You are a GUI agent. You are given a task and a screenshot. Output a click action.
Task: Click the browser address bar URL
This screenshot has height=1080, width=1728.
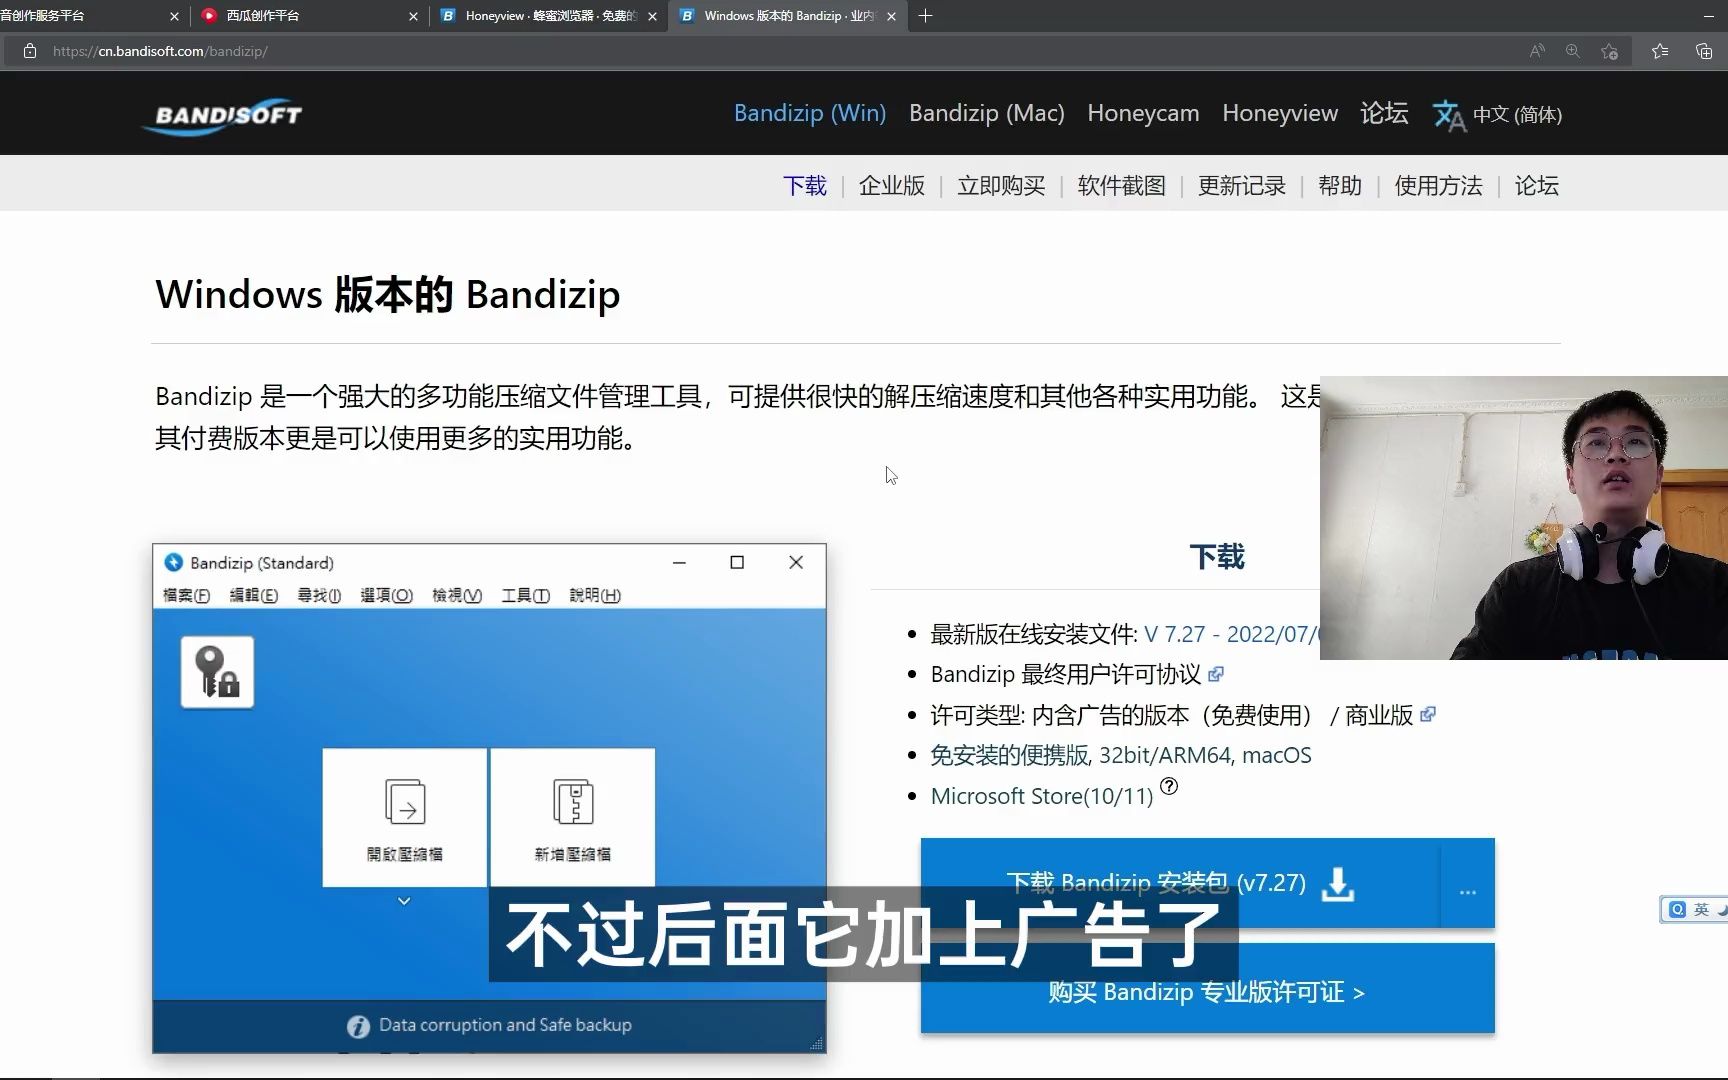tap(160, 51)
